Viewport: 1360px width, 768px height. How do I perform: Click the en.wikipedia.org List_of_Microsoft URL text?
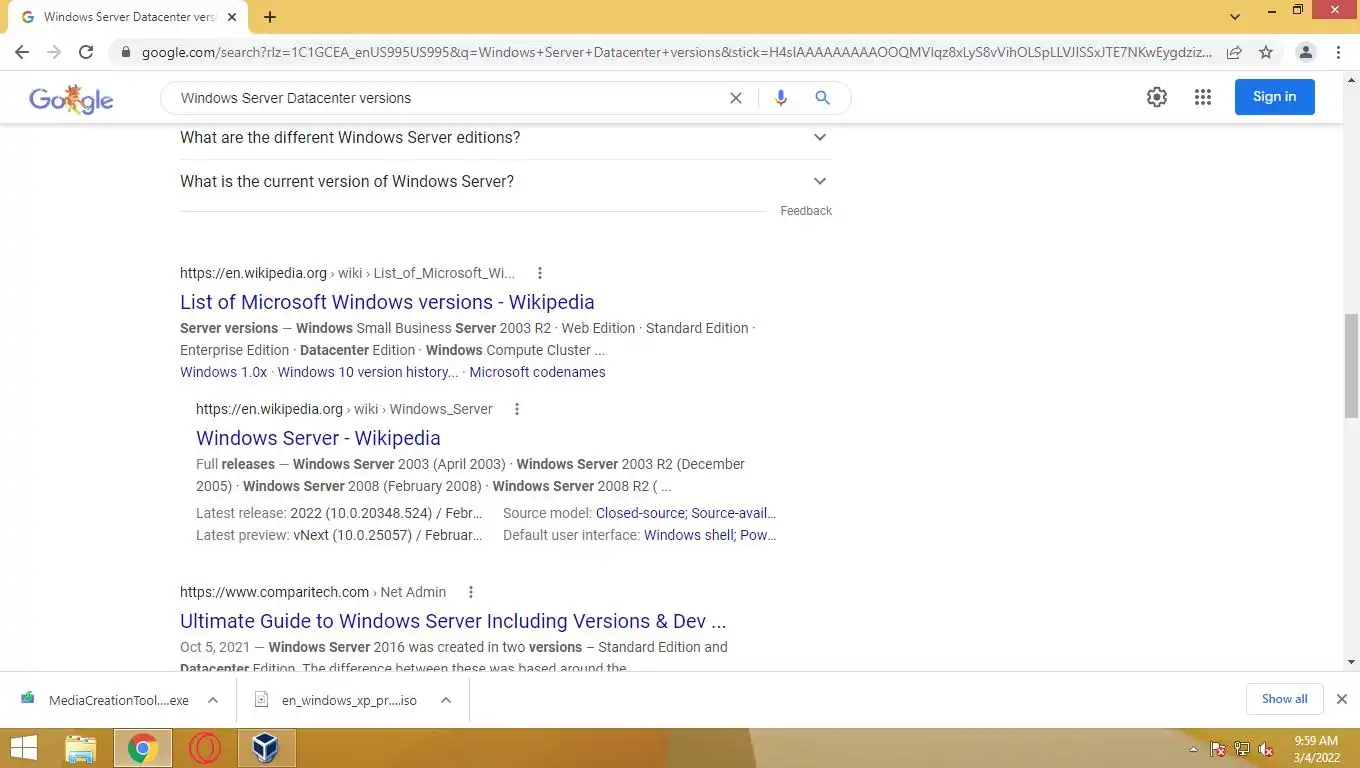point(347,273)
